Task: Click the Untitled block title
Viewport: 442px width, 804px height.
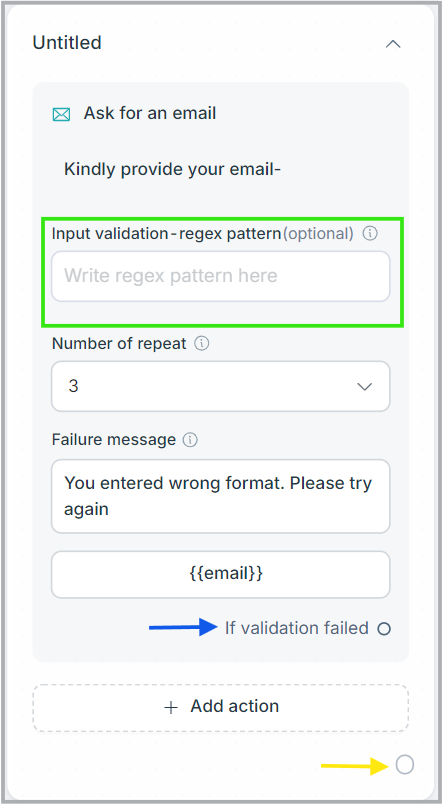Action: pyautogui.click(x=67, y=43)
